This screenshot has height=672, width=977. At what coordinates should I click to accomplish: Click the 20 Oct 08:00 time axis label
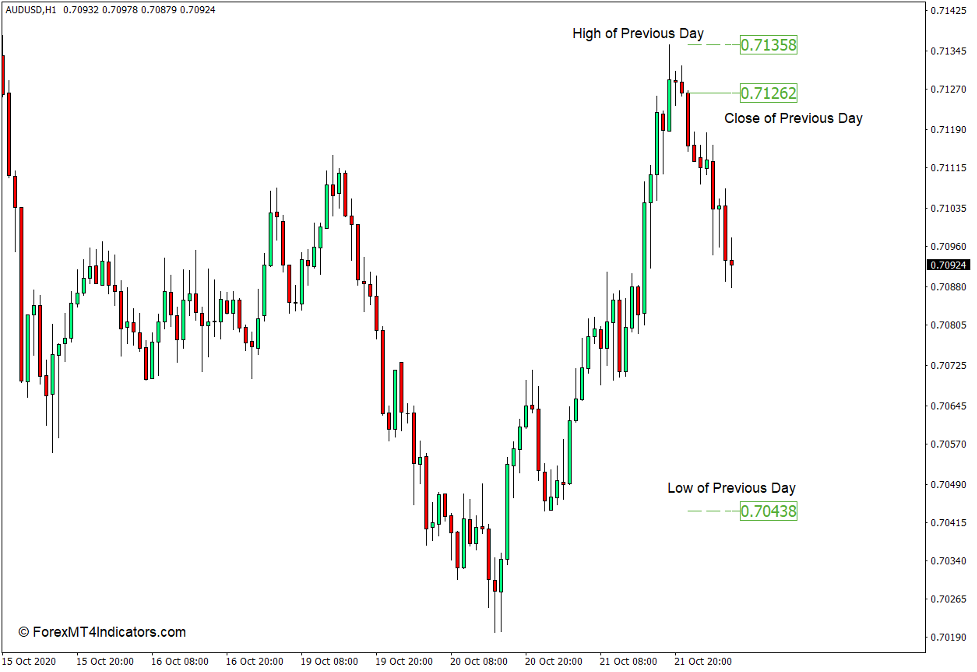coord(478,660)
